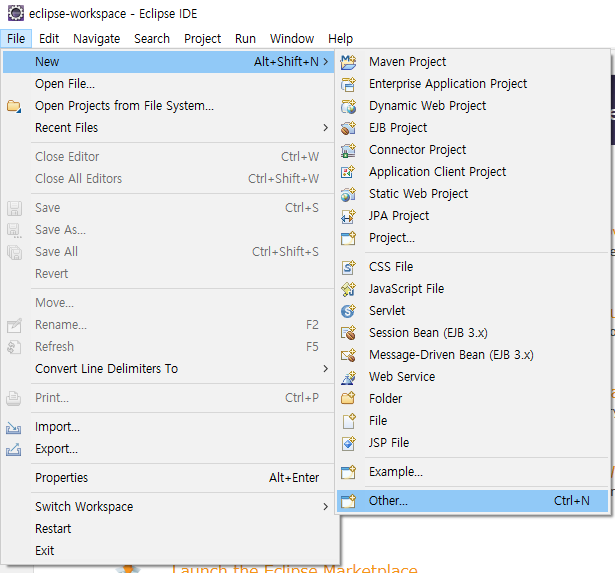The height and width of the screenshot is (573, 615).
Task: Select Open Projects from File System...
Action: click(x=169, y=106)
